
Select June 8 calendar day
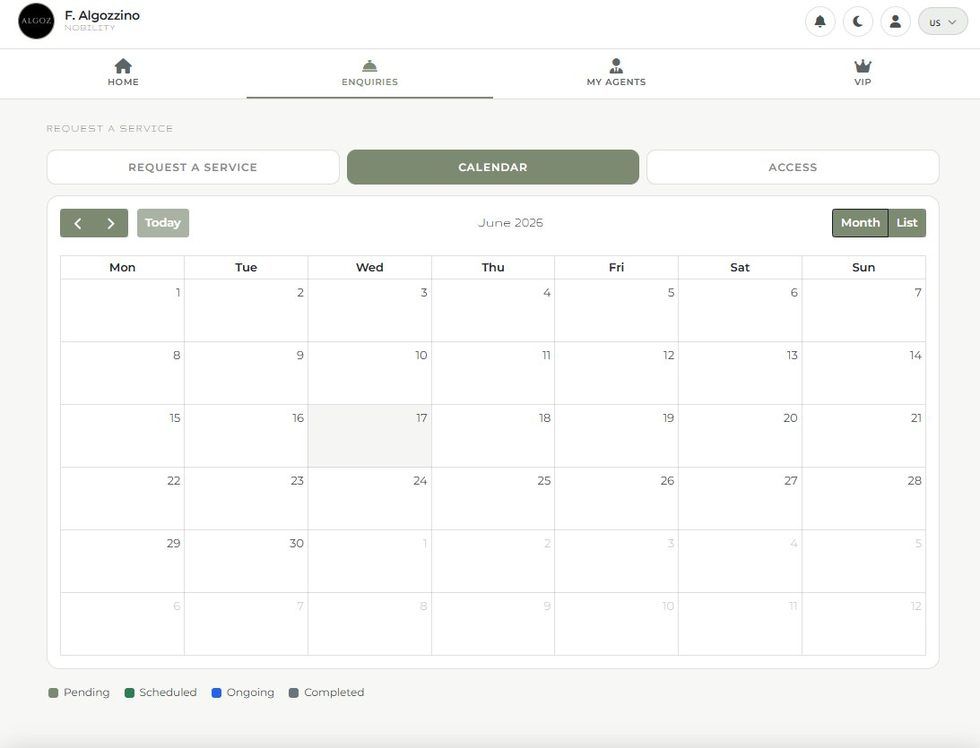point(122,373)
